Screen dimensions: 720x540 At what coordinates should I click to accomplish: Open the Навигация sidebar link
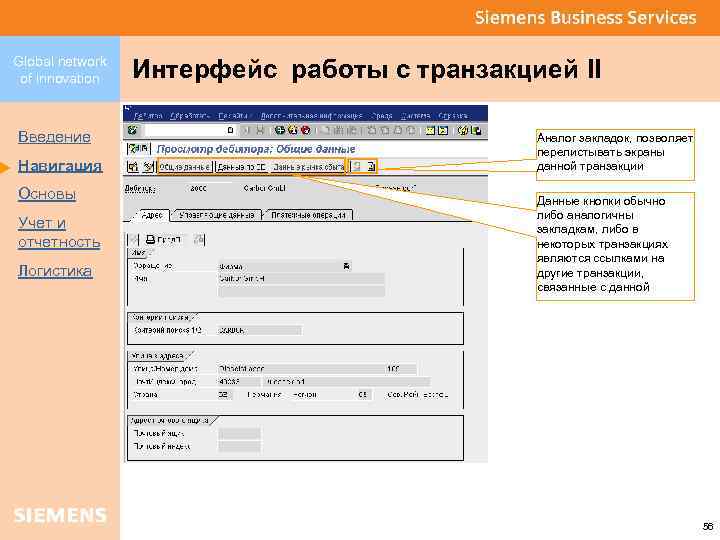pyautogui.click(x=60, y=166)
